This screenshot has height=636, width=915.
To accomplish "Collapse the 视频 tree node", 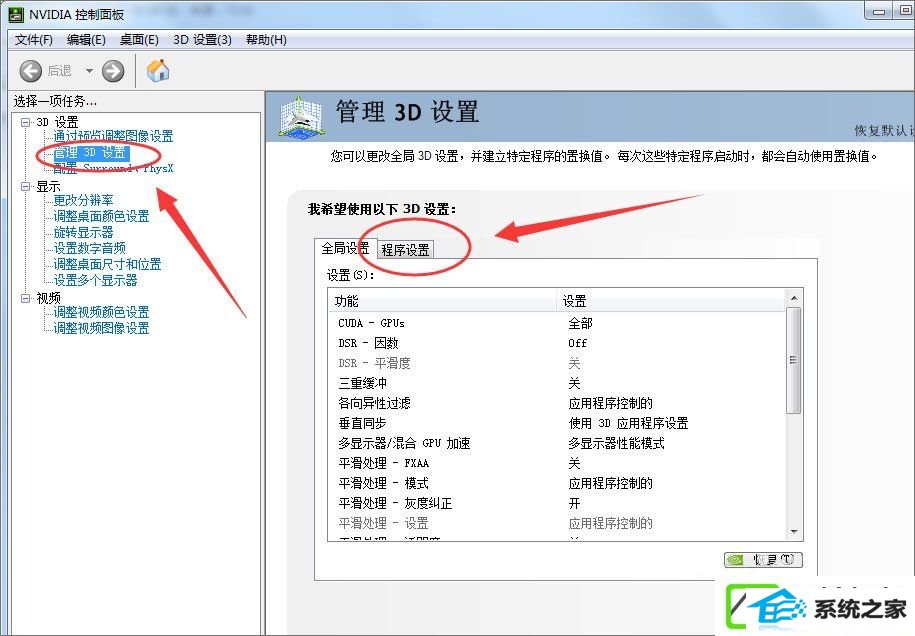I will coord(26,298).
